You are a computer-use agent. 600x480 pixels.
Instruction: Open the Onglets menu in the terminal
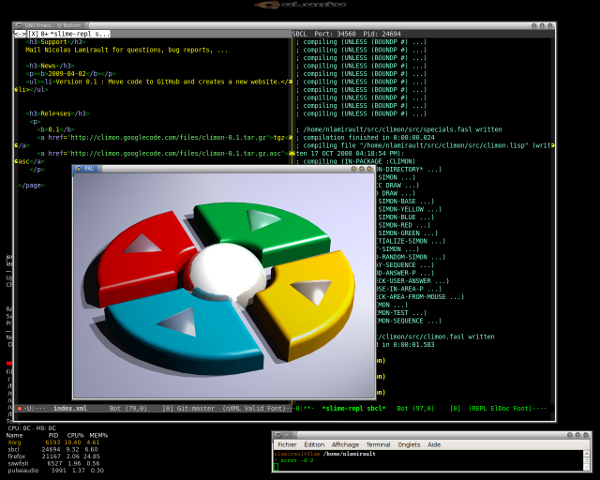[x=409, y=444]
